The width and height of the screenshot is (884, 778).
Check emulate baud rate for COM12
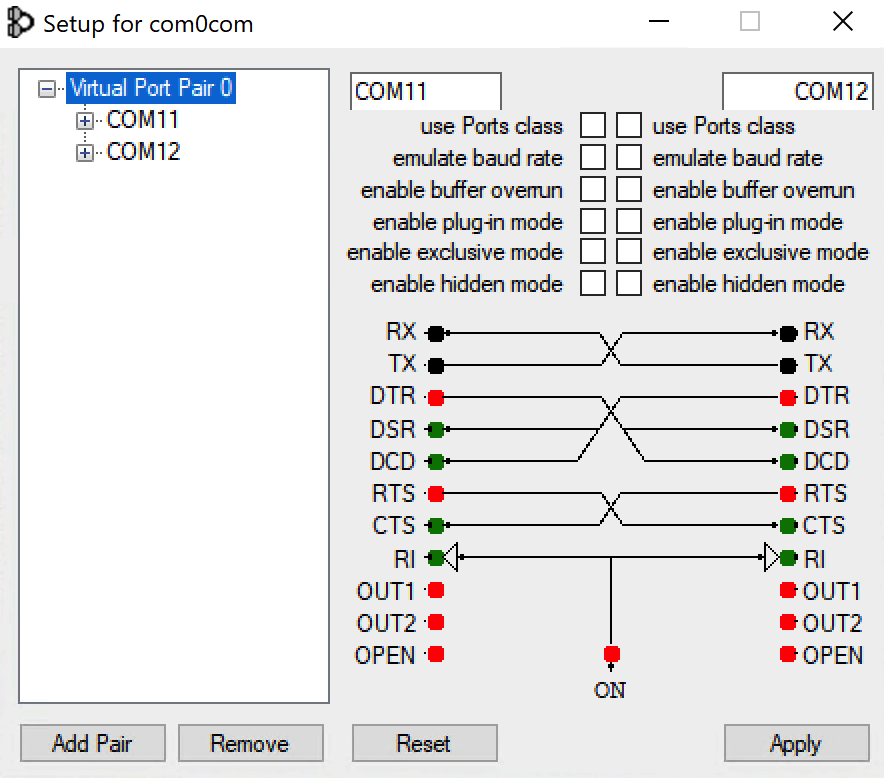pyautogui.click(x=629, y=157)
